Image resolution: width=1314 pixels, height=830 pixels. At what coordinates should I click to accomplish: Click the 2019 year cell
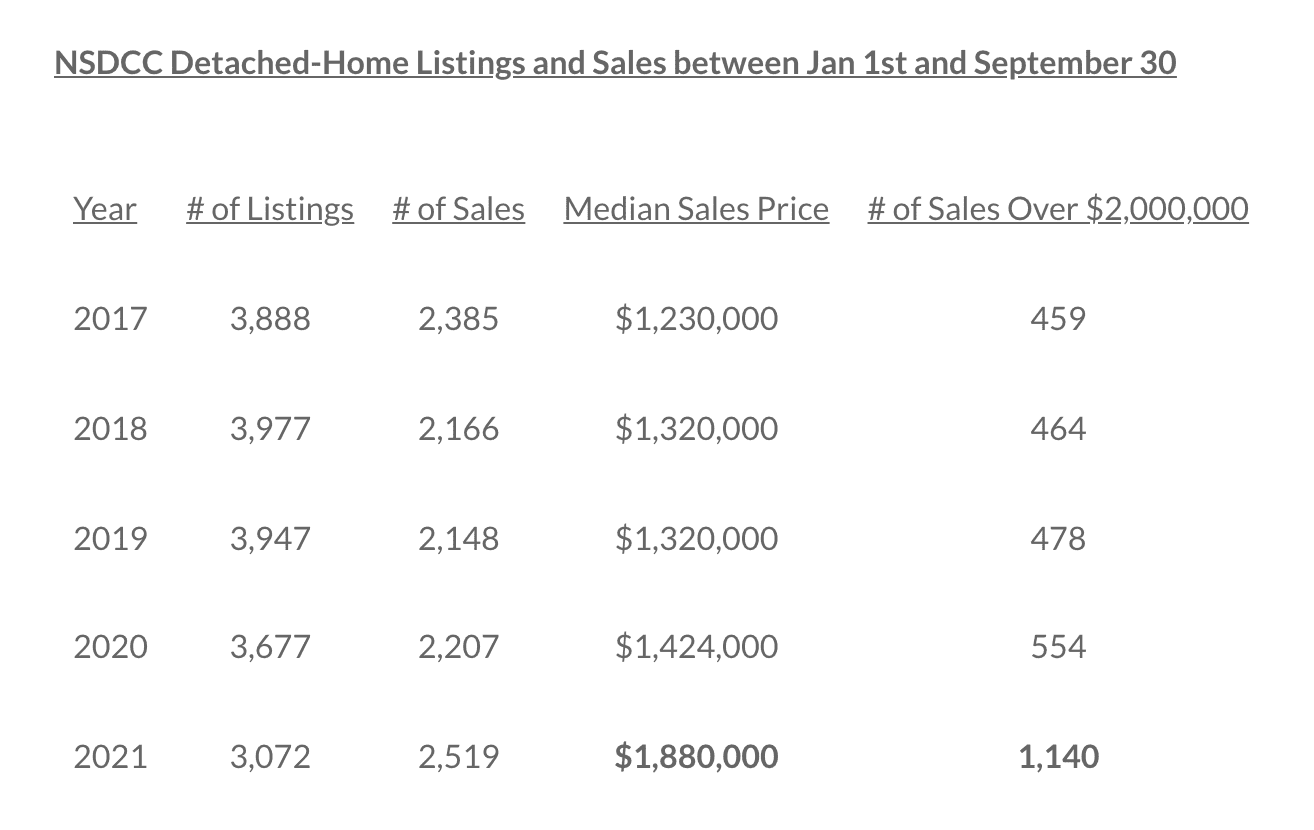(x=110, y=539)
